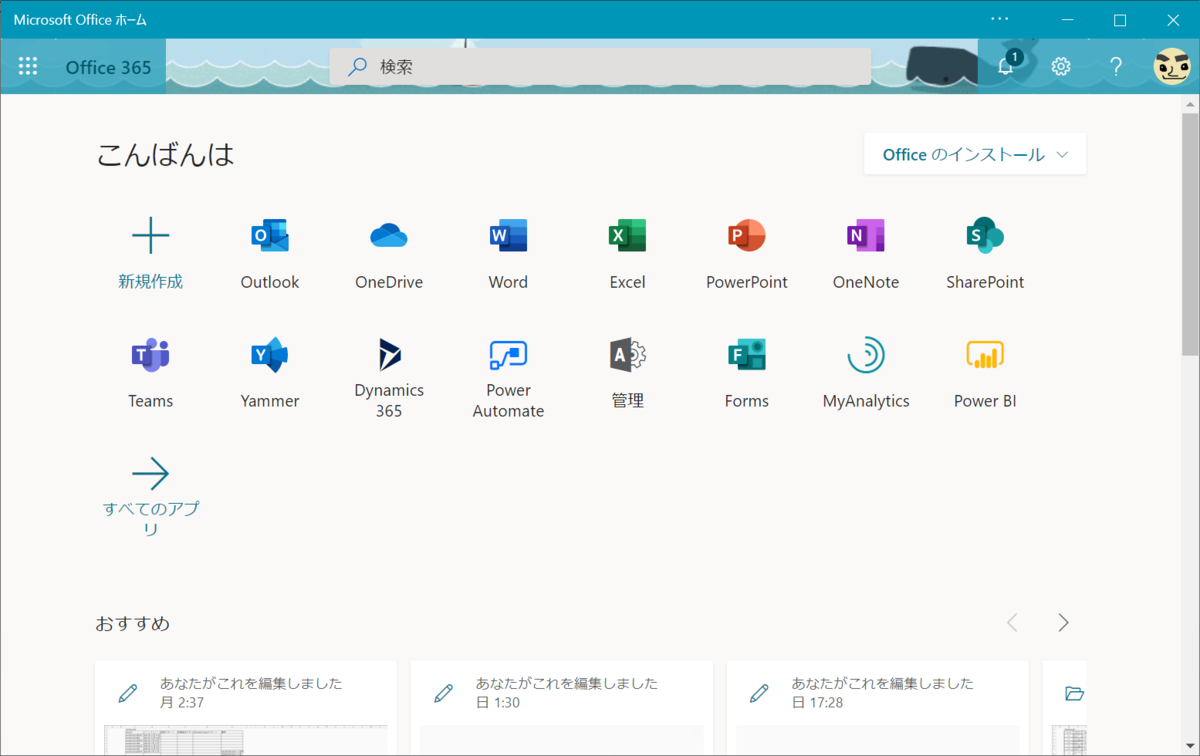Expand the Office のインストール dropdown
Image resolution: width=1200 pixels, height=756 pixels.
tap(975, 154)
